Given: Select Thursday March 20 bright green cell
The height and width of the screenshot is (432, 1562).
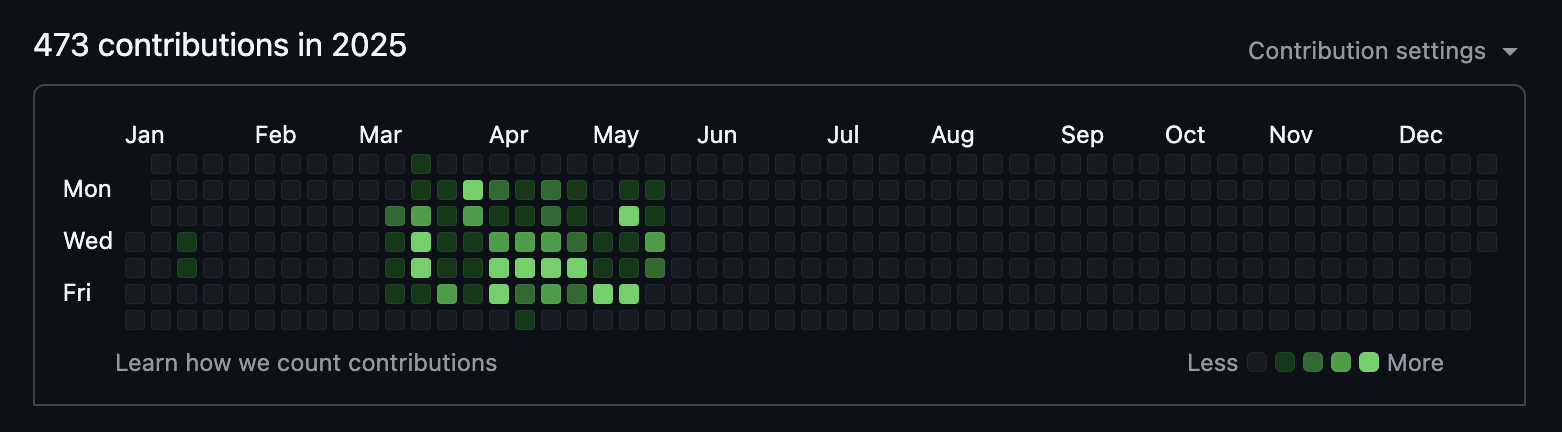Looking at the screenshot, I should point(421,267).
